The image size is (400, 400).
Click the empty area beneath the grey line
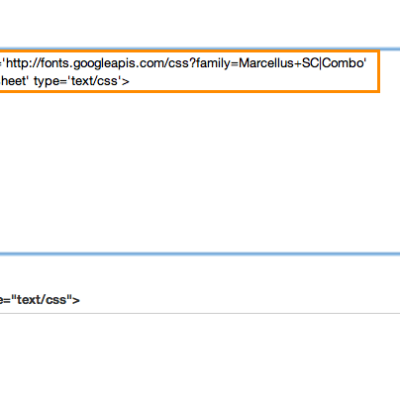click(x=200, y=357)
